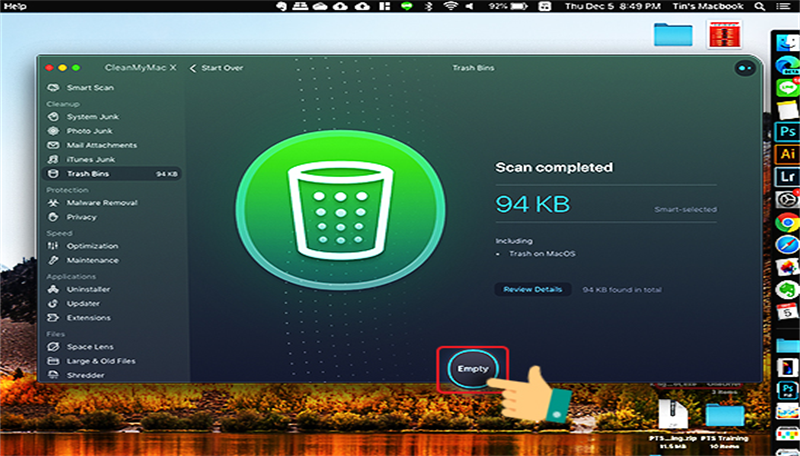Open Safari from the Dock
800x456 pixels.
[x=787, y=245]
